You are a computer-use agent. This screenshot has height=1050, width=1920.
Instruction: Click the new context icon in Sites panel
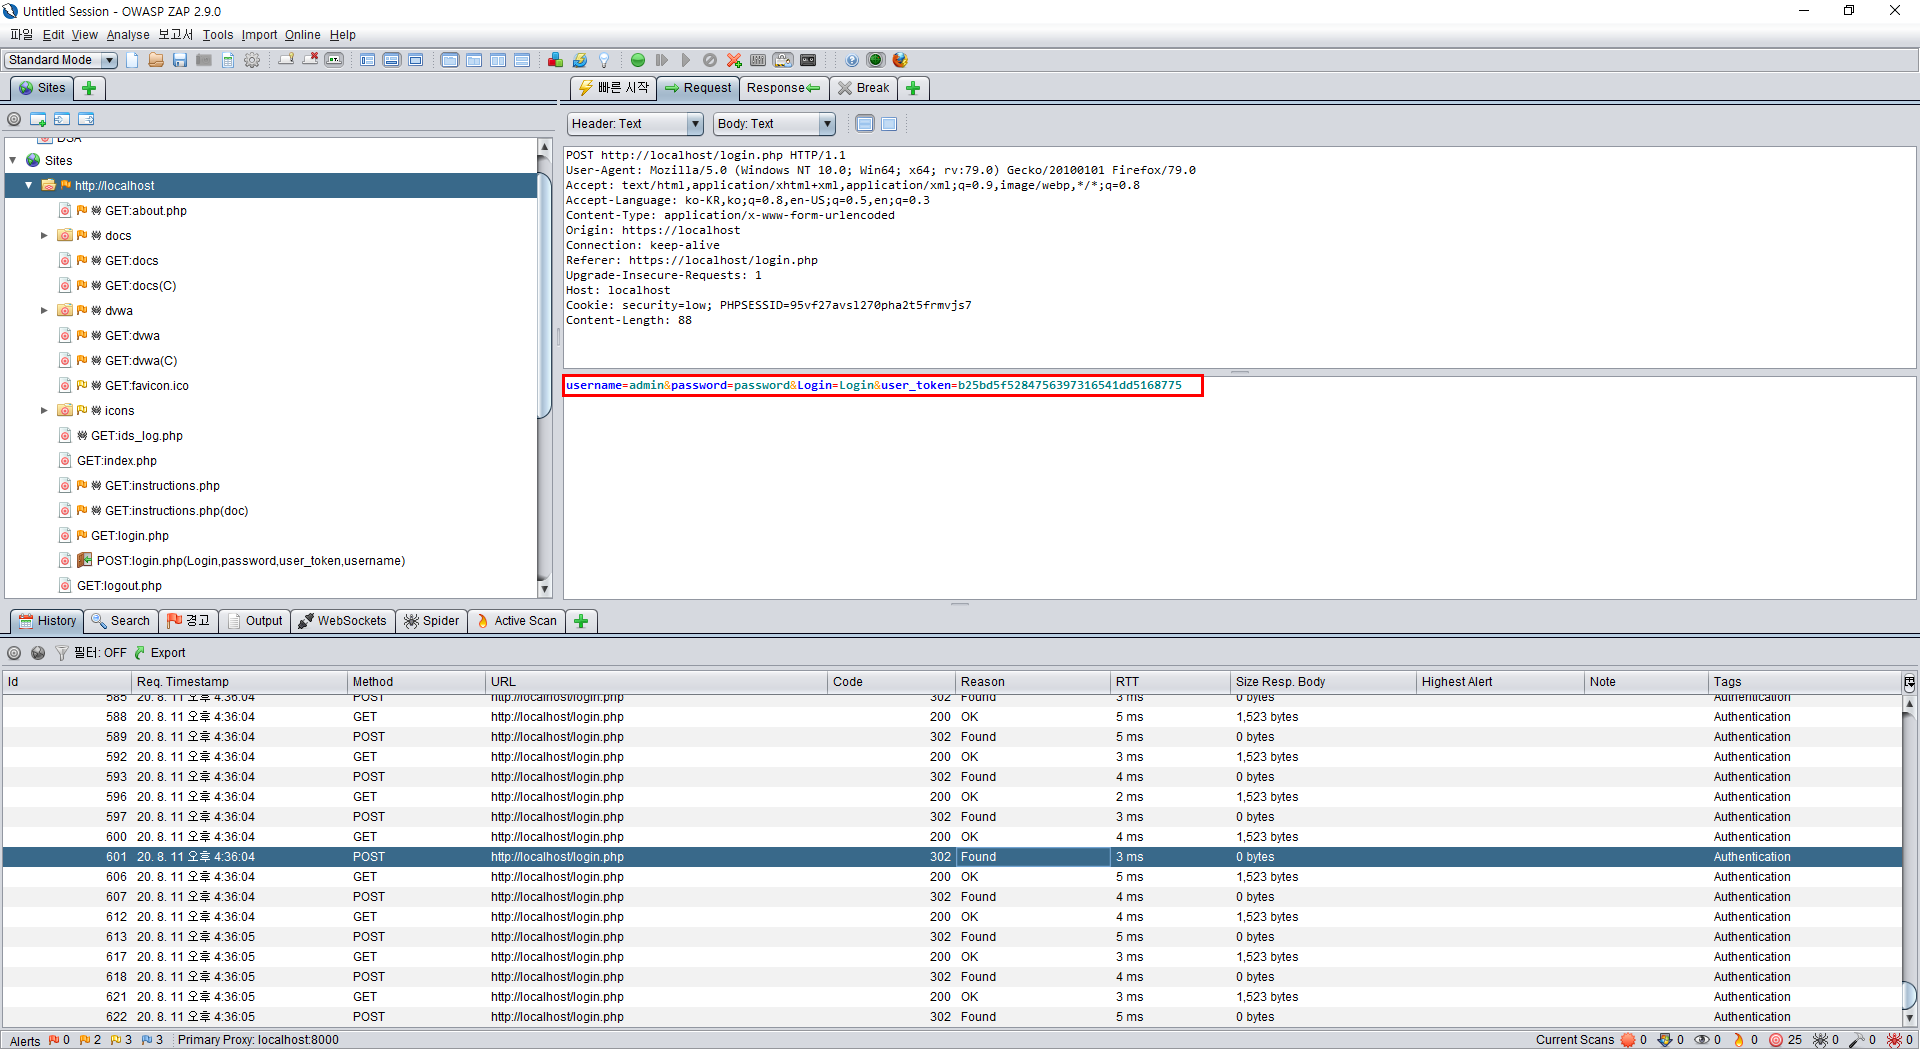pyautogui.click(x=38, y=119)
